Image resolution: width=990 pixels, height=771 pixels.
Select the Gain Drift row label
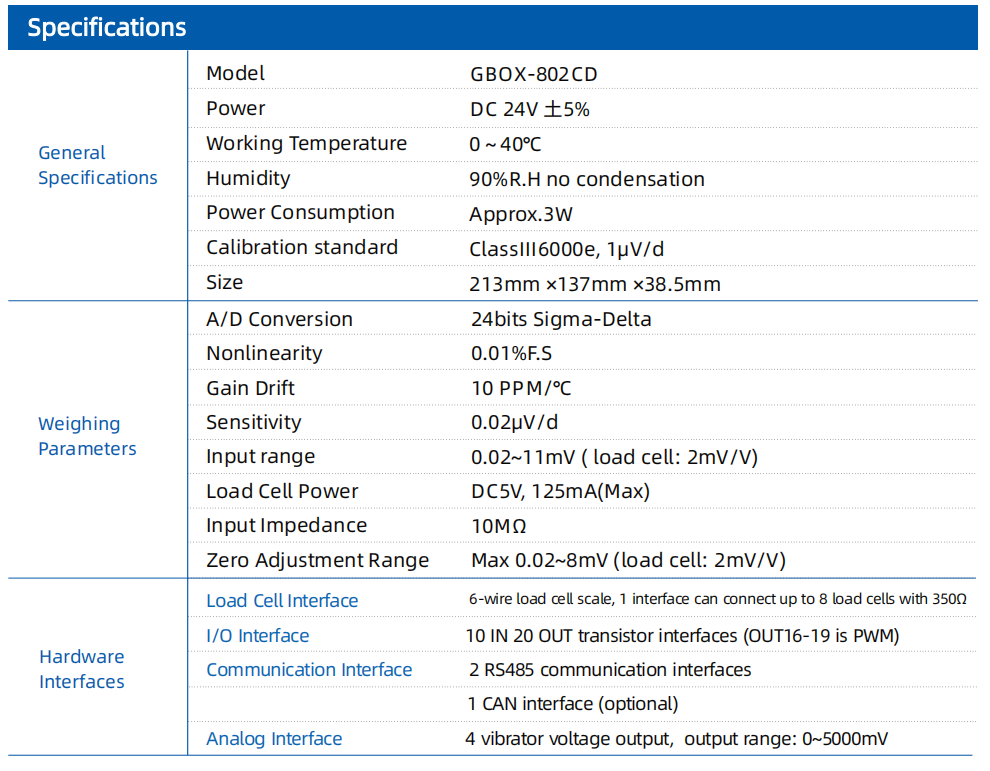[x=251, y=388]
